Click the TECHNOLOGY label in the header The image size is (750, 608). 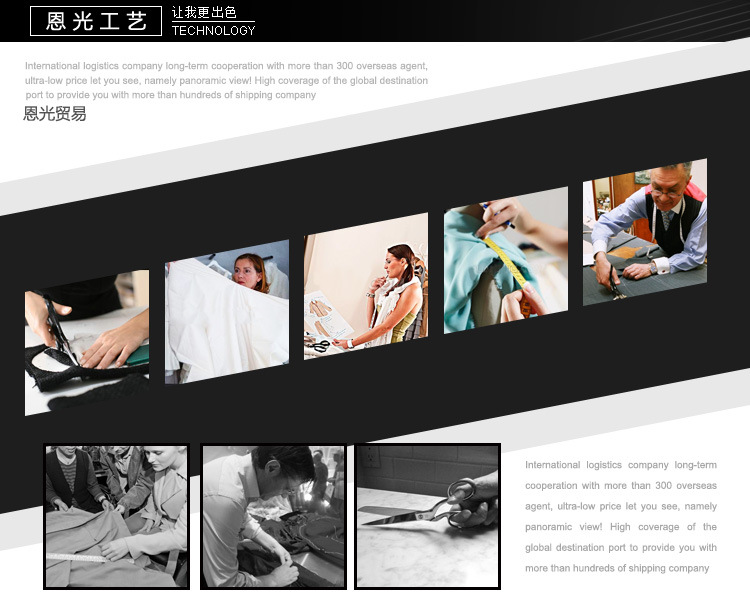(x=213, y=30)
